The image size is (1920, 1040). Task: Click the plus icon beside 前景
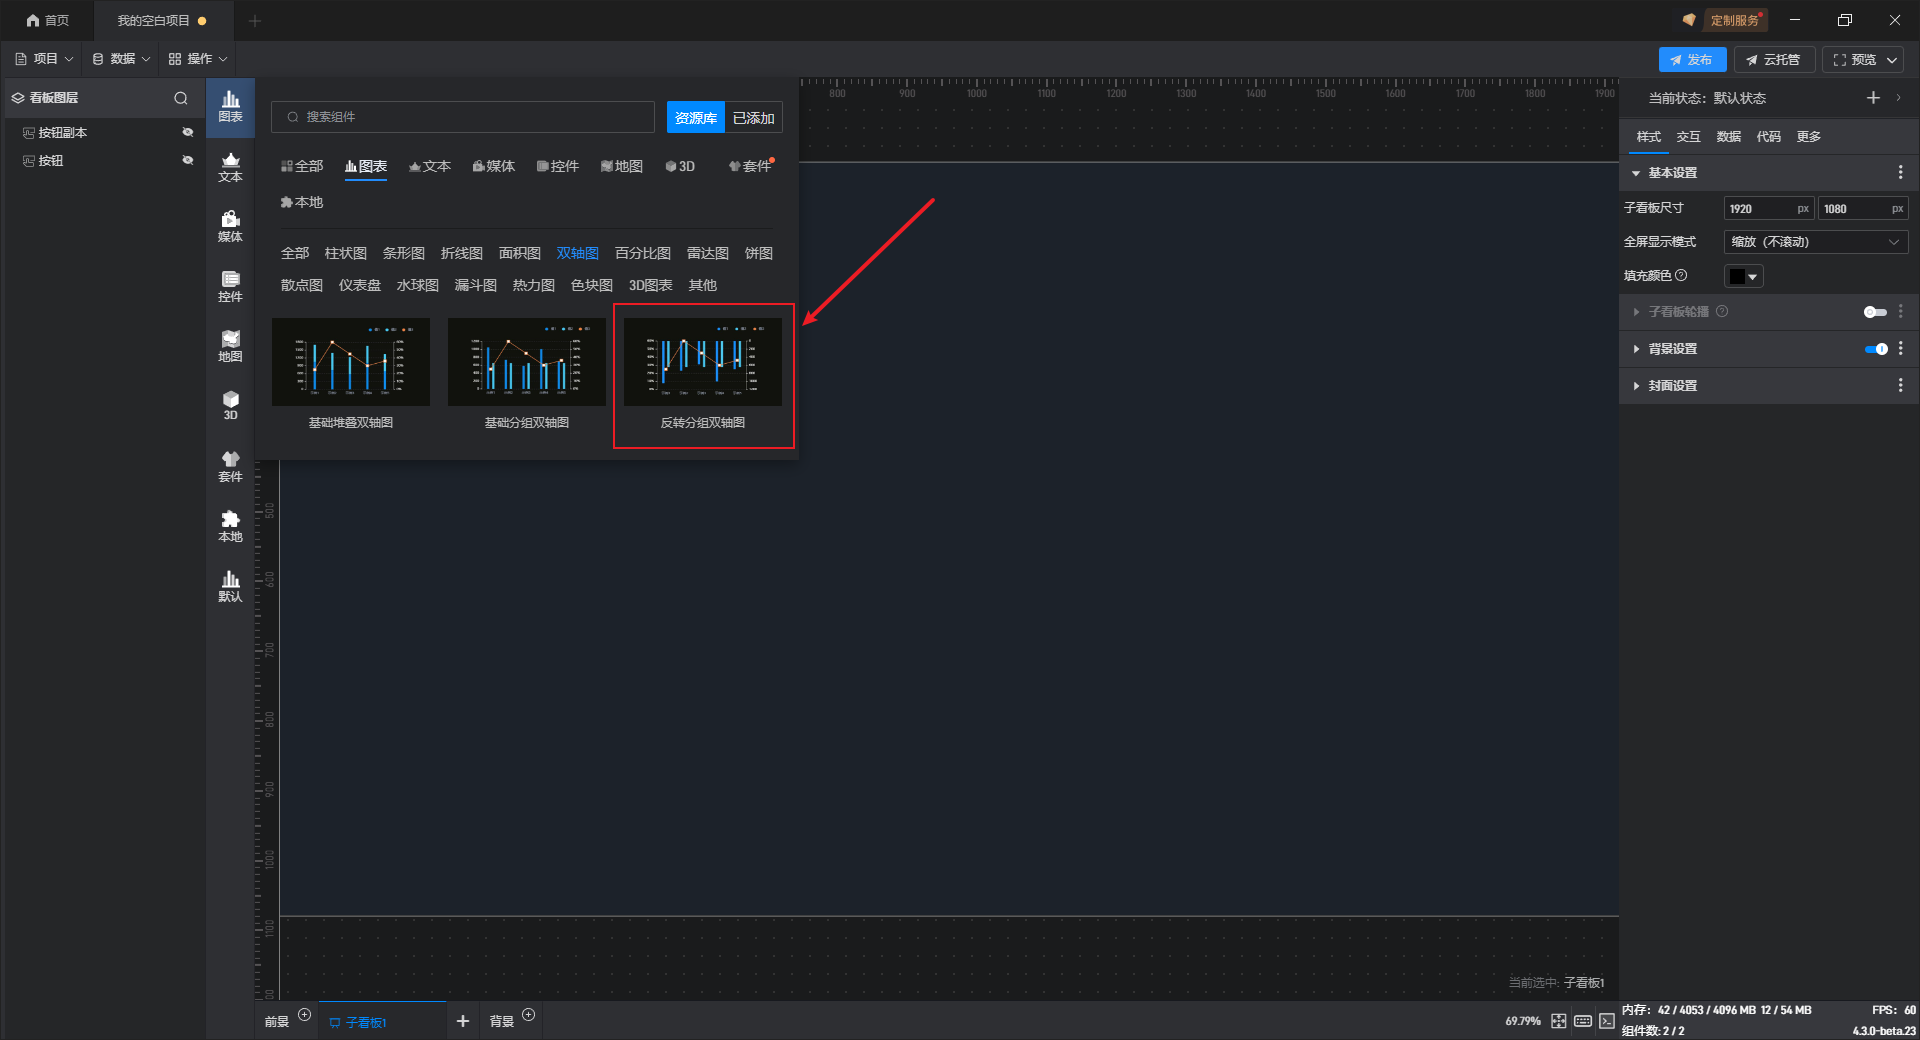pyautogui.click(x=305, y=1015)
